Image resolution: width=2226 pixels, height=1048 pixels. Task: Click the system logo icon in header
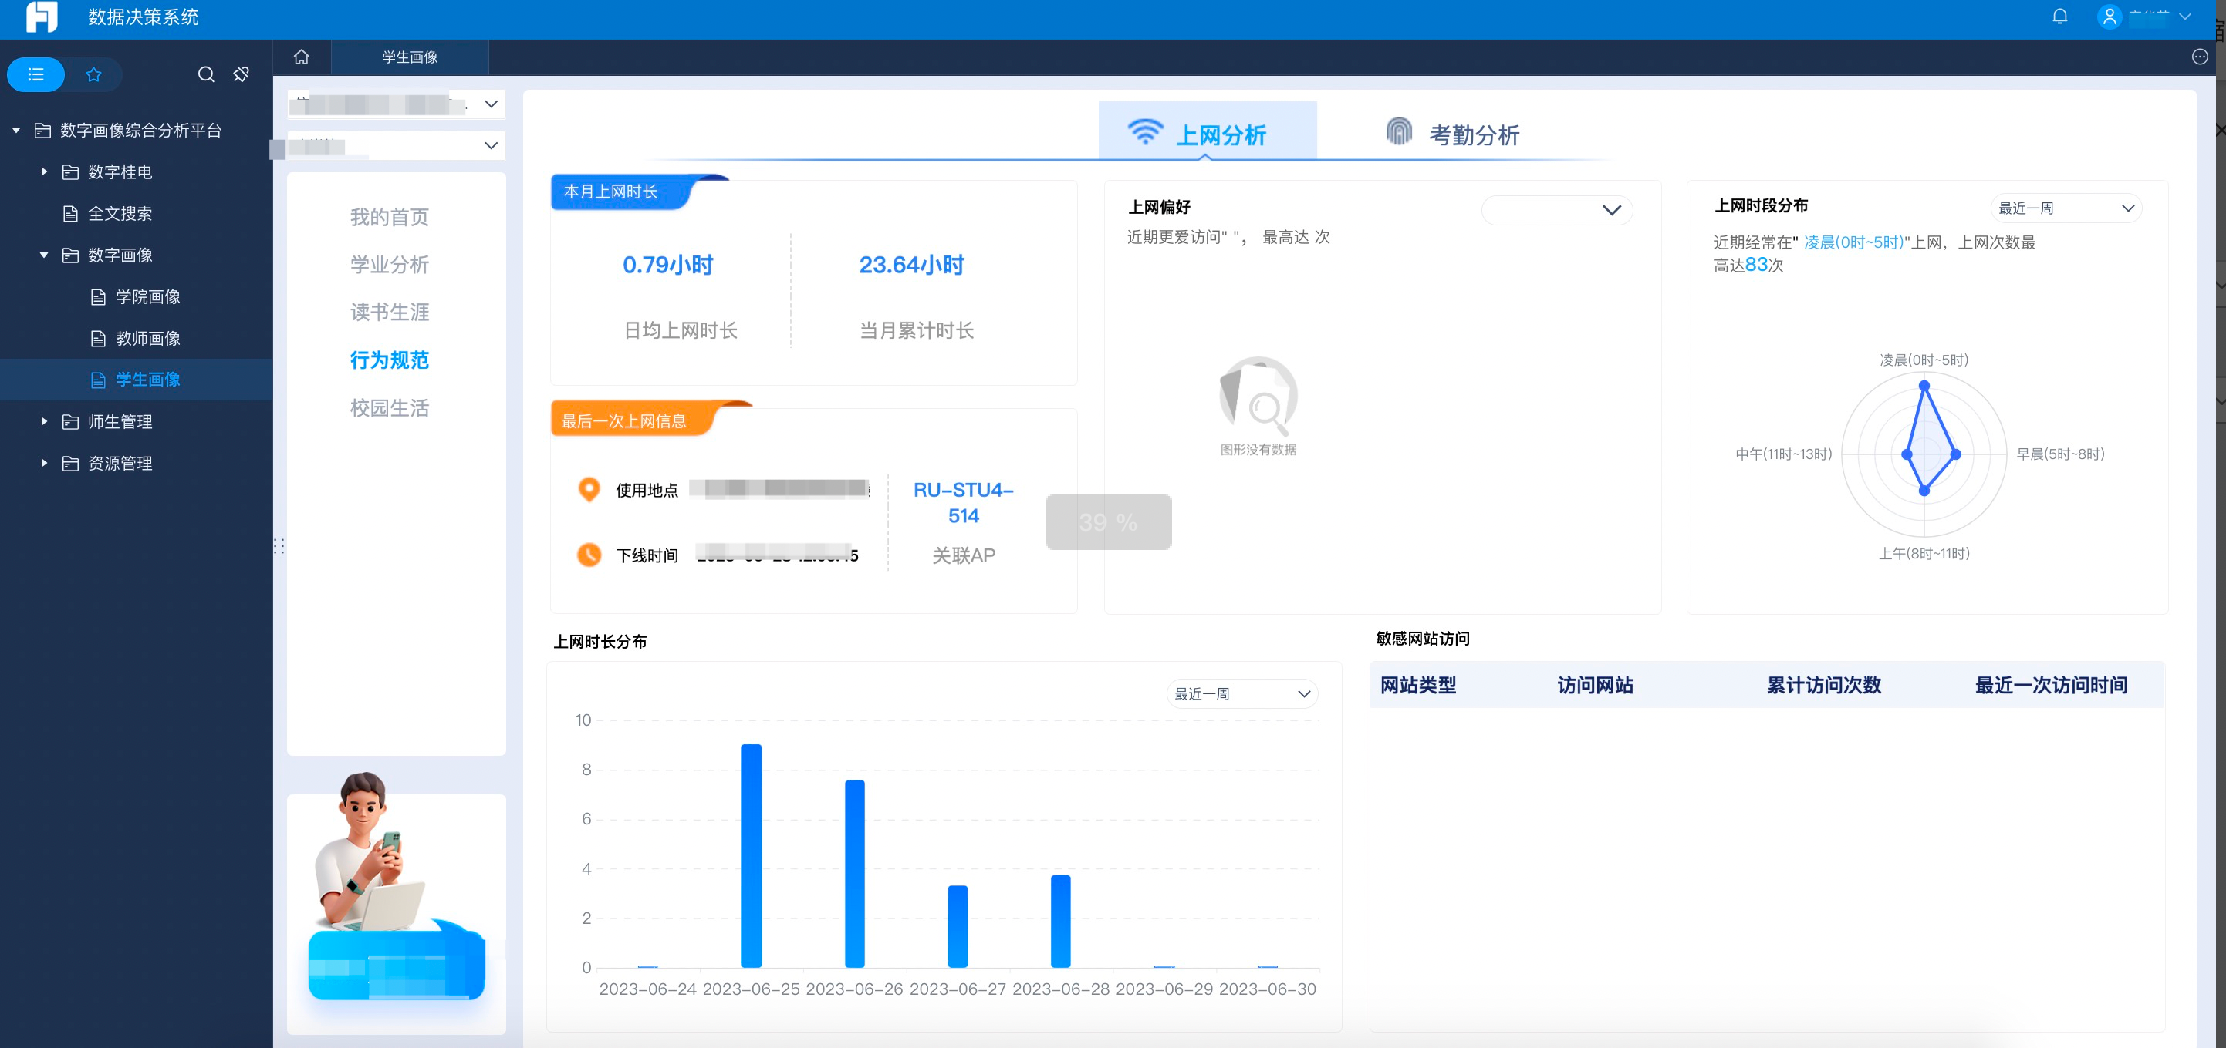tap(41, 17)
